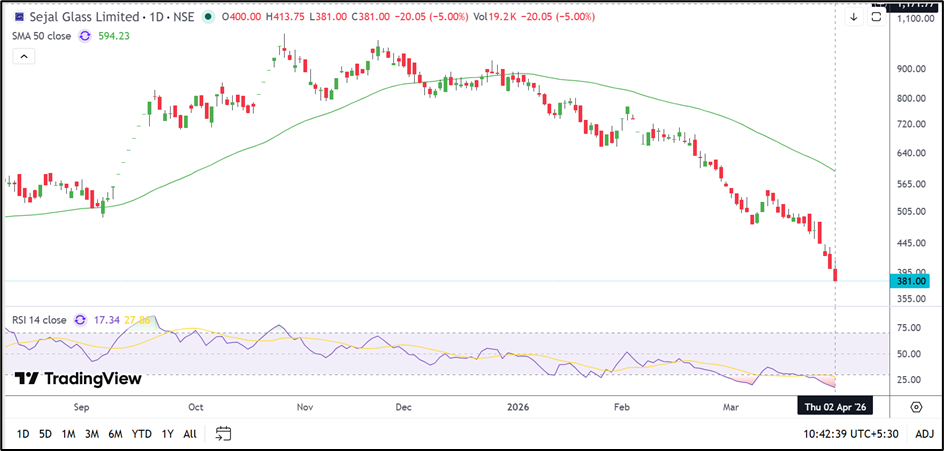Switch to the 1M time range

[69, 434]
